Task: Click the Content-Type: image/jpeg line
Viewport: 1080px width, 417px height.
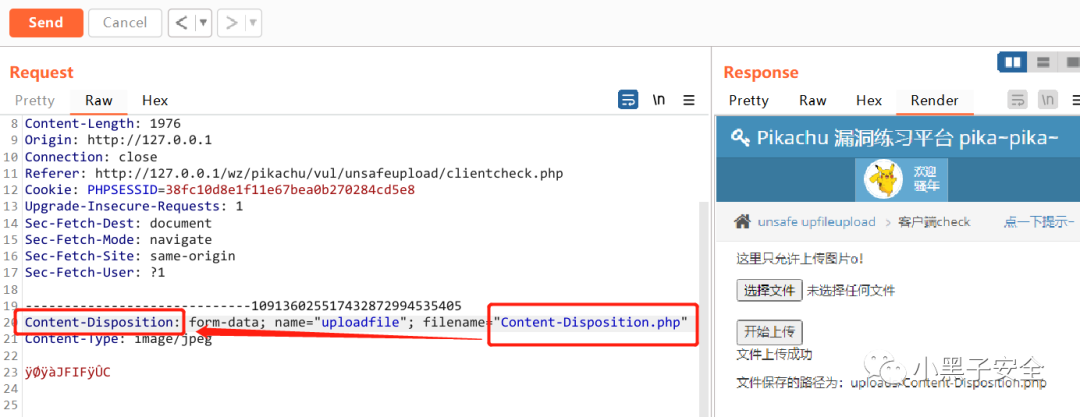Action: click(x=118, y=338)
